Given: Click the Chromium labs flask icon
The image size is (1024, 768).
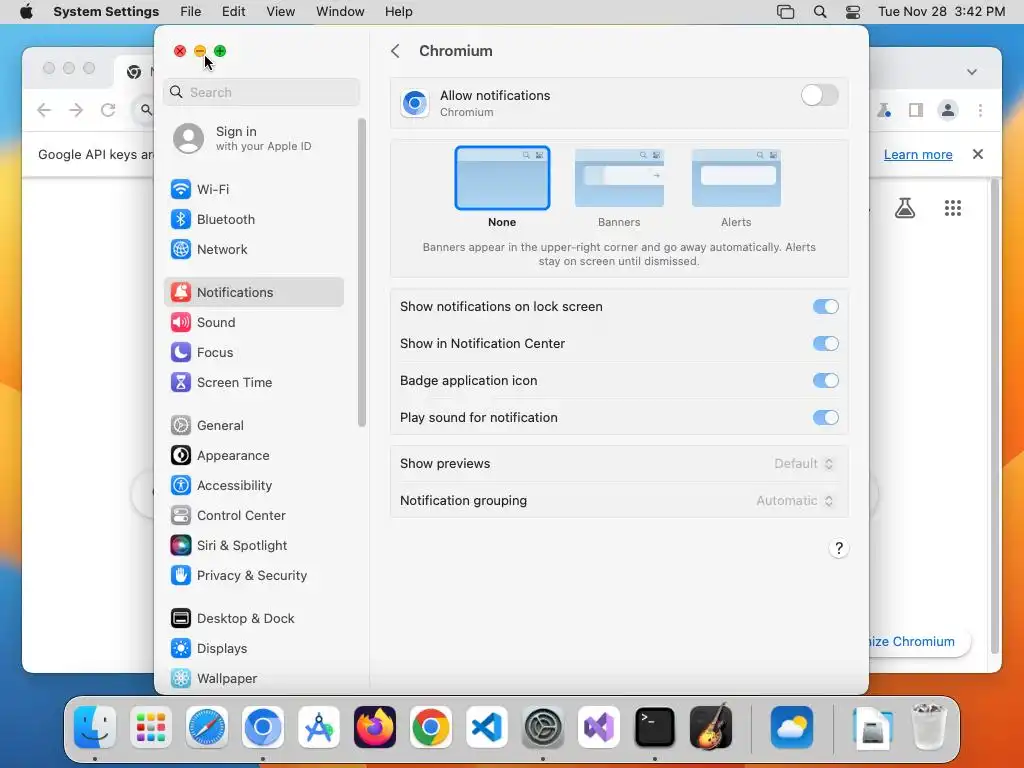Looking at the screenshot, I should [x=904, y=208].
